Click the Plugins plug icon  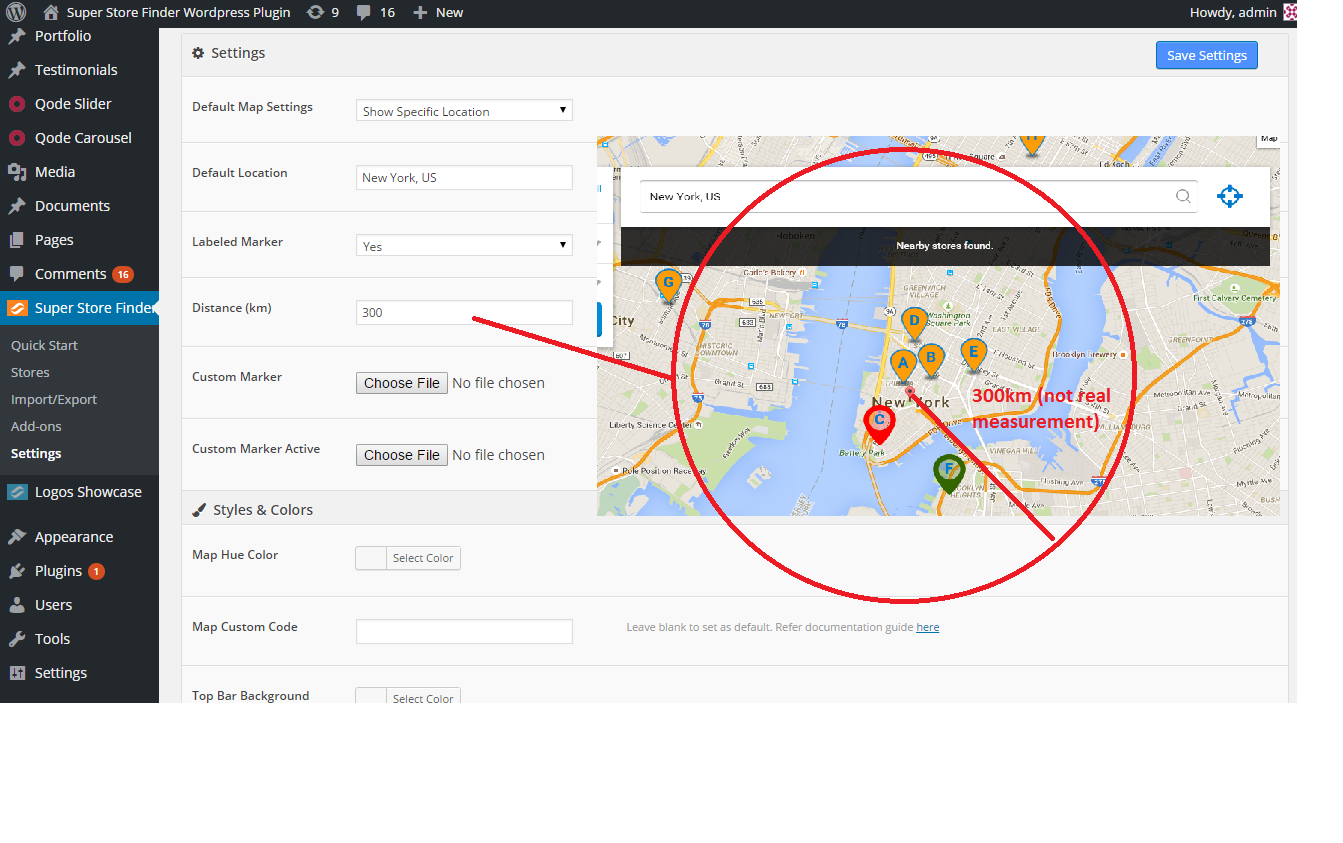coord(17,571)
